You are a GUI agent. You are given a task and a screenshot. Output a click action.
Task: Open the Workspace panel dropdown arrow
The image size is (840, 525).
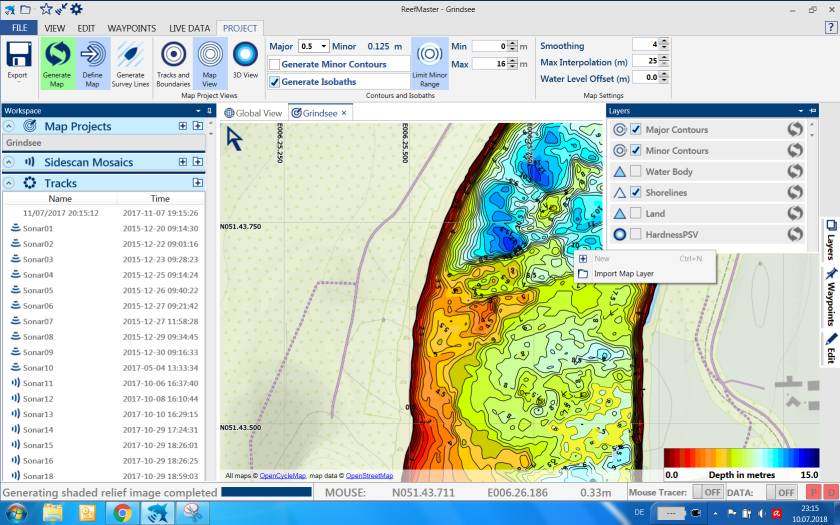tap(198, 110)
